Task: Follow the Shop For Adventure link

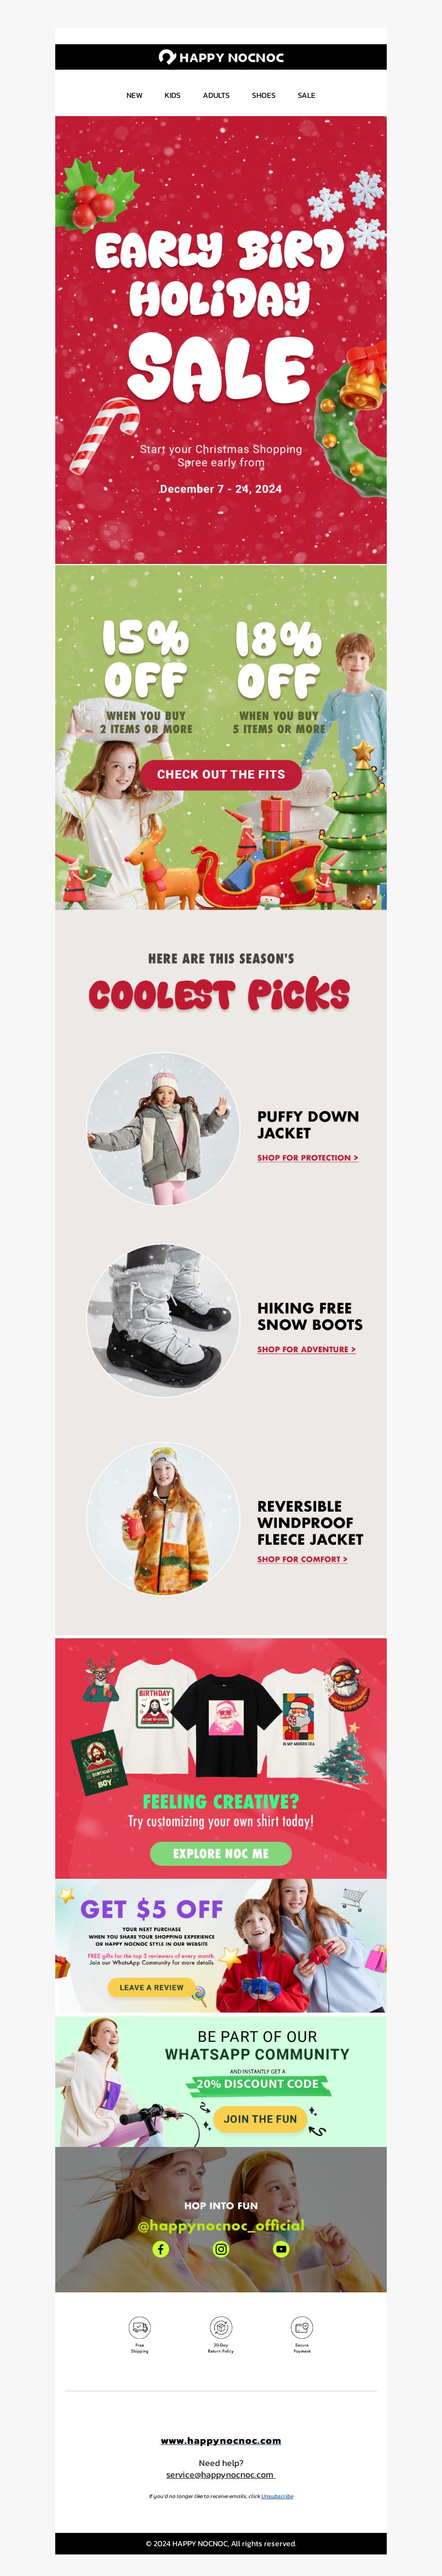Action: click(x=306, y=1349)
